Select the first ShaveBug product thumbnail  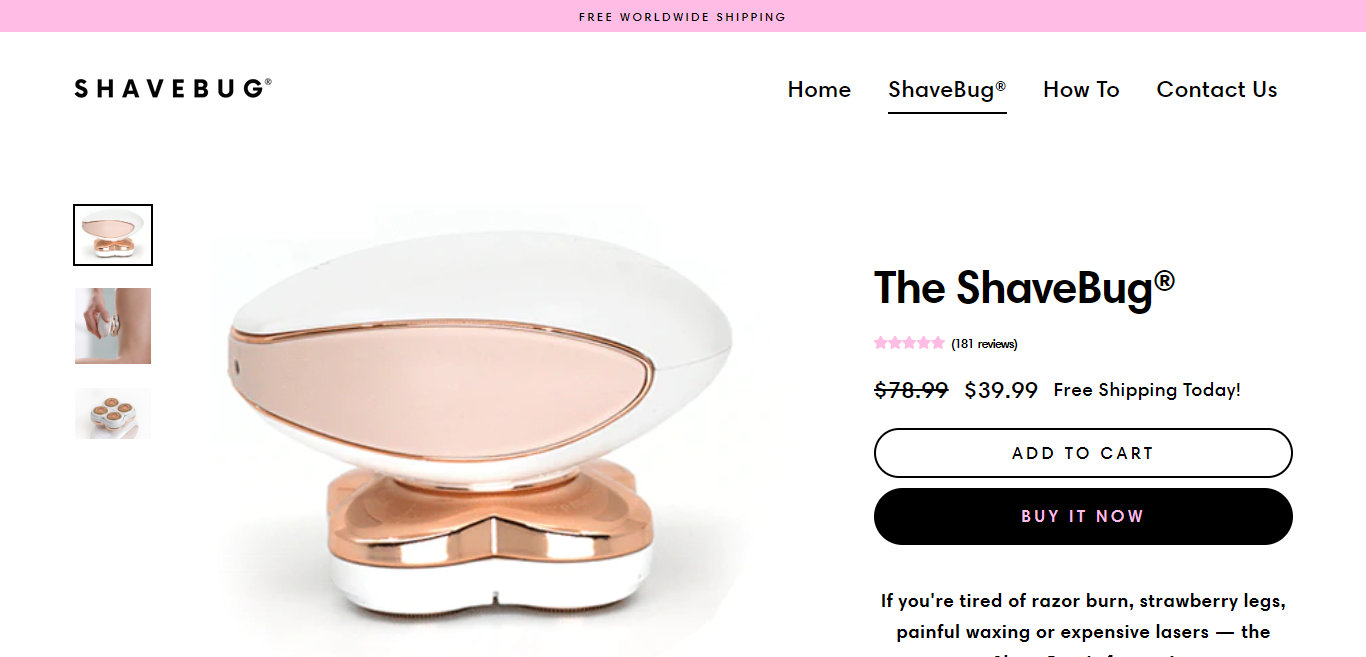coord(113,235)
